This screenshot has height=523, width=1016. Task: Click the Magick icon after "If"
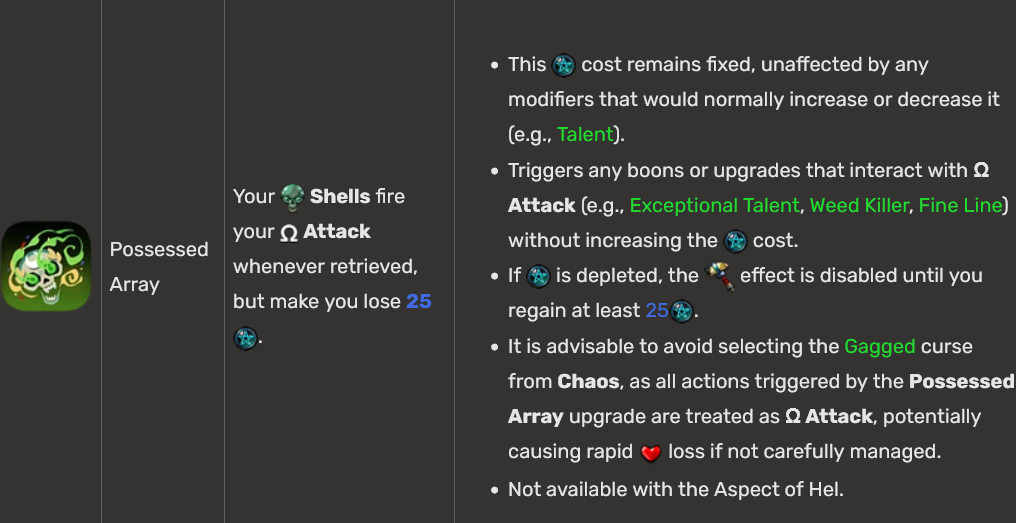(x=538, y=276)
